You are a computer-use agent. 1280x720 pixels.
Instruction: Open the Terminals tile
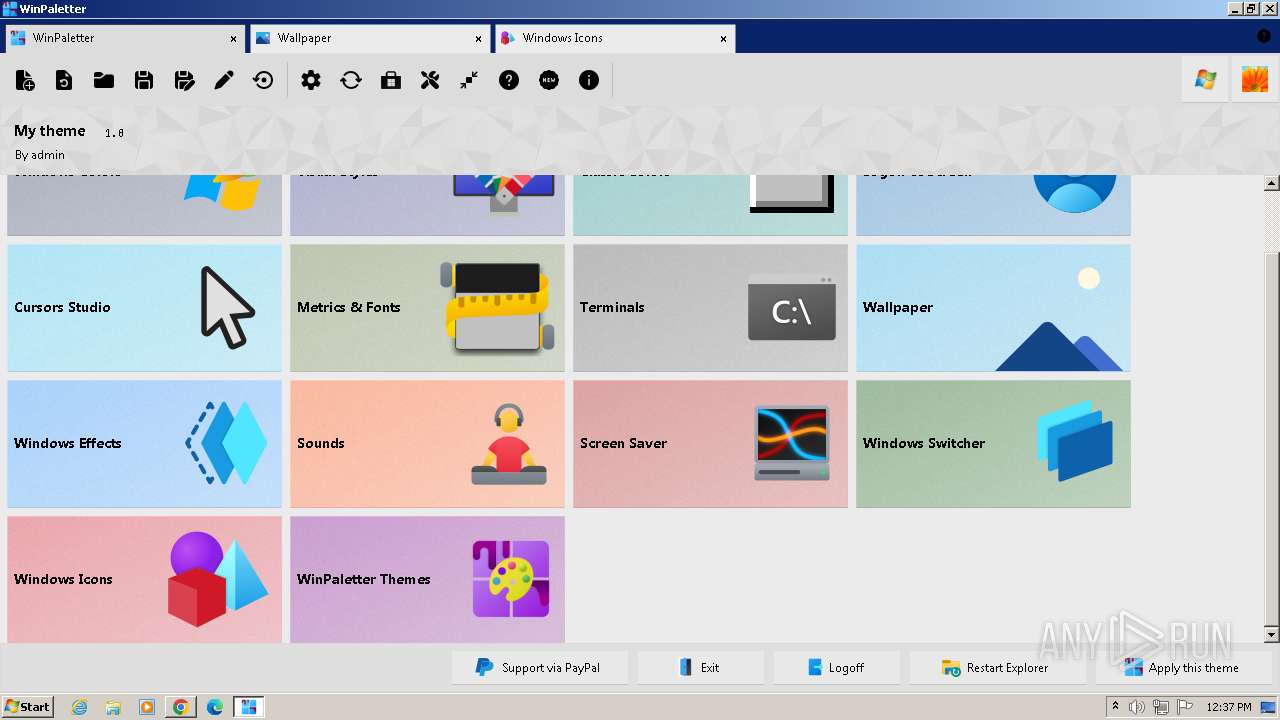click(x=710, y=308)
